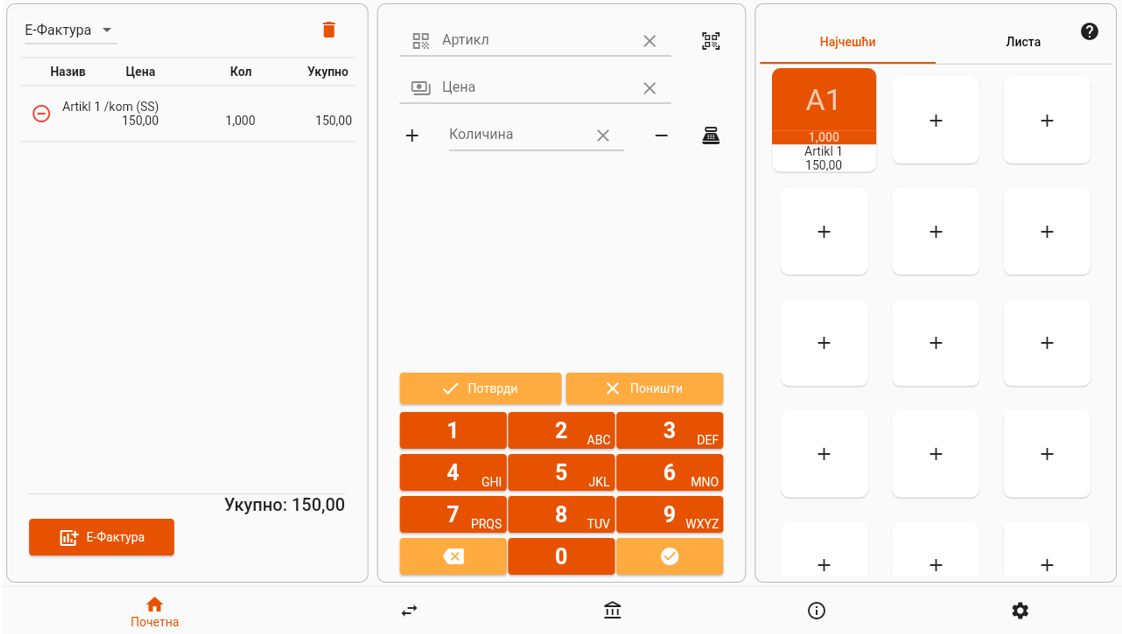Clear the Артикл field with X
Viewport: 1122px width, 634px height.
click(649, 41)
